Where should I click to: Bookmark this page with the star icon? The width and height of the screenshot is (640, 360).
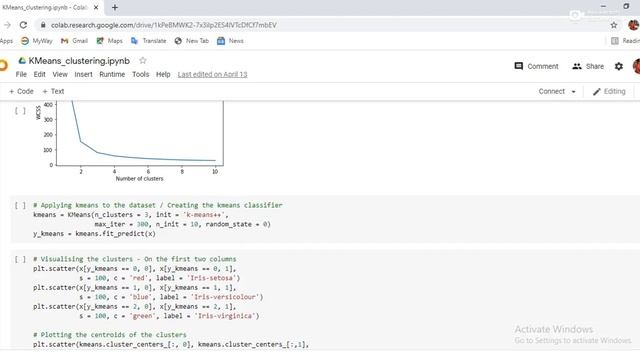(x=613, y=25)
